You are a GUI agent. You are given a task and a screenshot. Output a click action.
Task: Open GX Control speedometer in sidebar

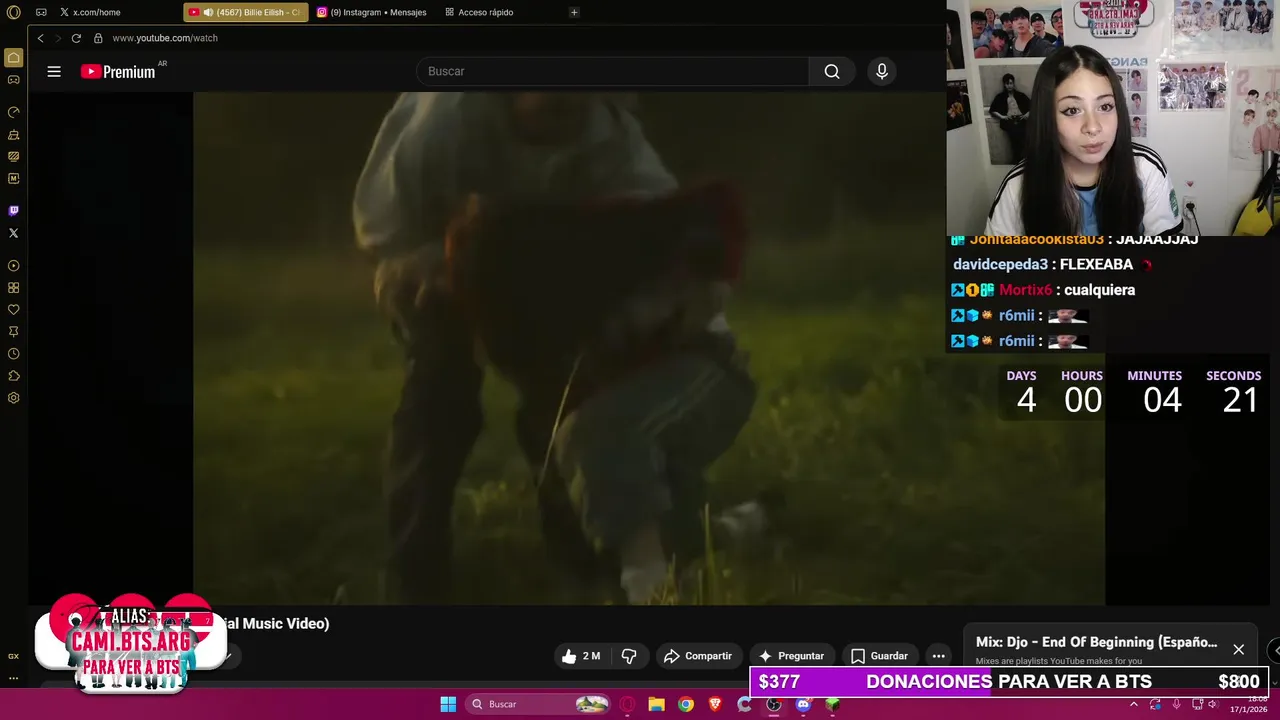pos(14,112)
